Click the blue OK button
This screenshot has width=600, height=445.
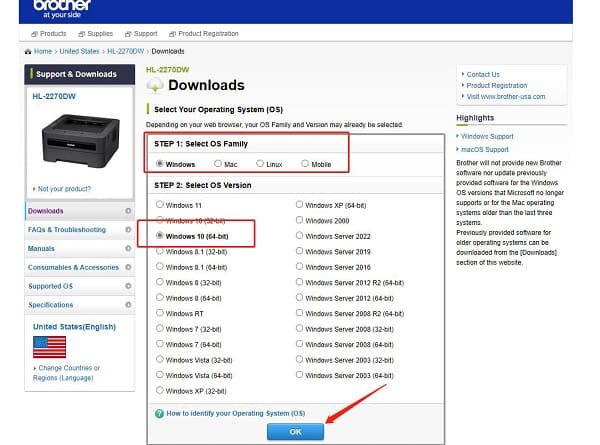click(x=295, y=432)
